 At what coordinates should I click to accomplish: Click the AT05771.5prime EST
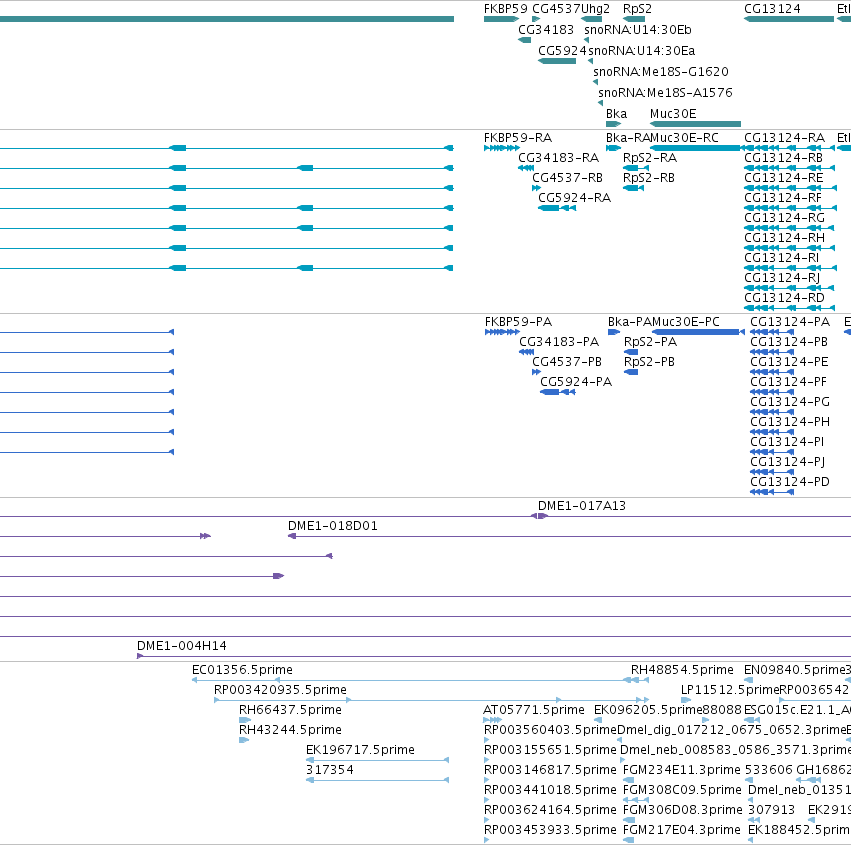pos(492,720)
